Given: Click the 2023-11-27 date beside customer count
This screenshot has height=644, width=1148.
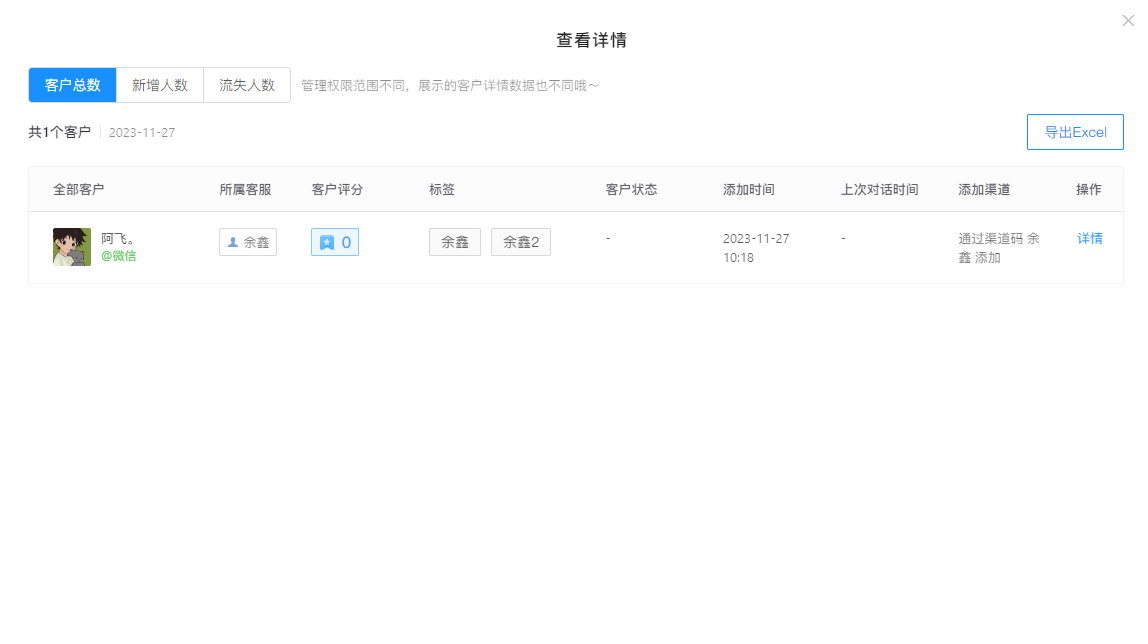Looking at the screenshot, I should click(x=142, y=132).
